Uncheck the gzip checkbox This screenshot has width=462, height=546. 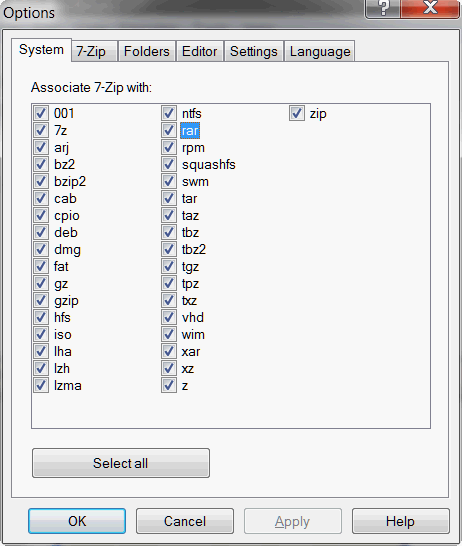tap(41, 301)
